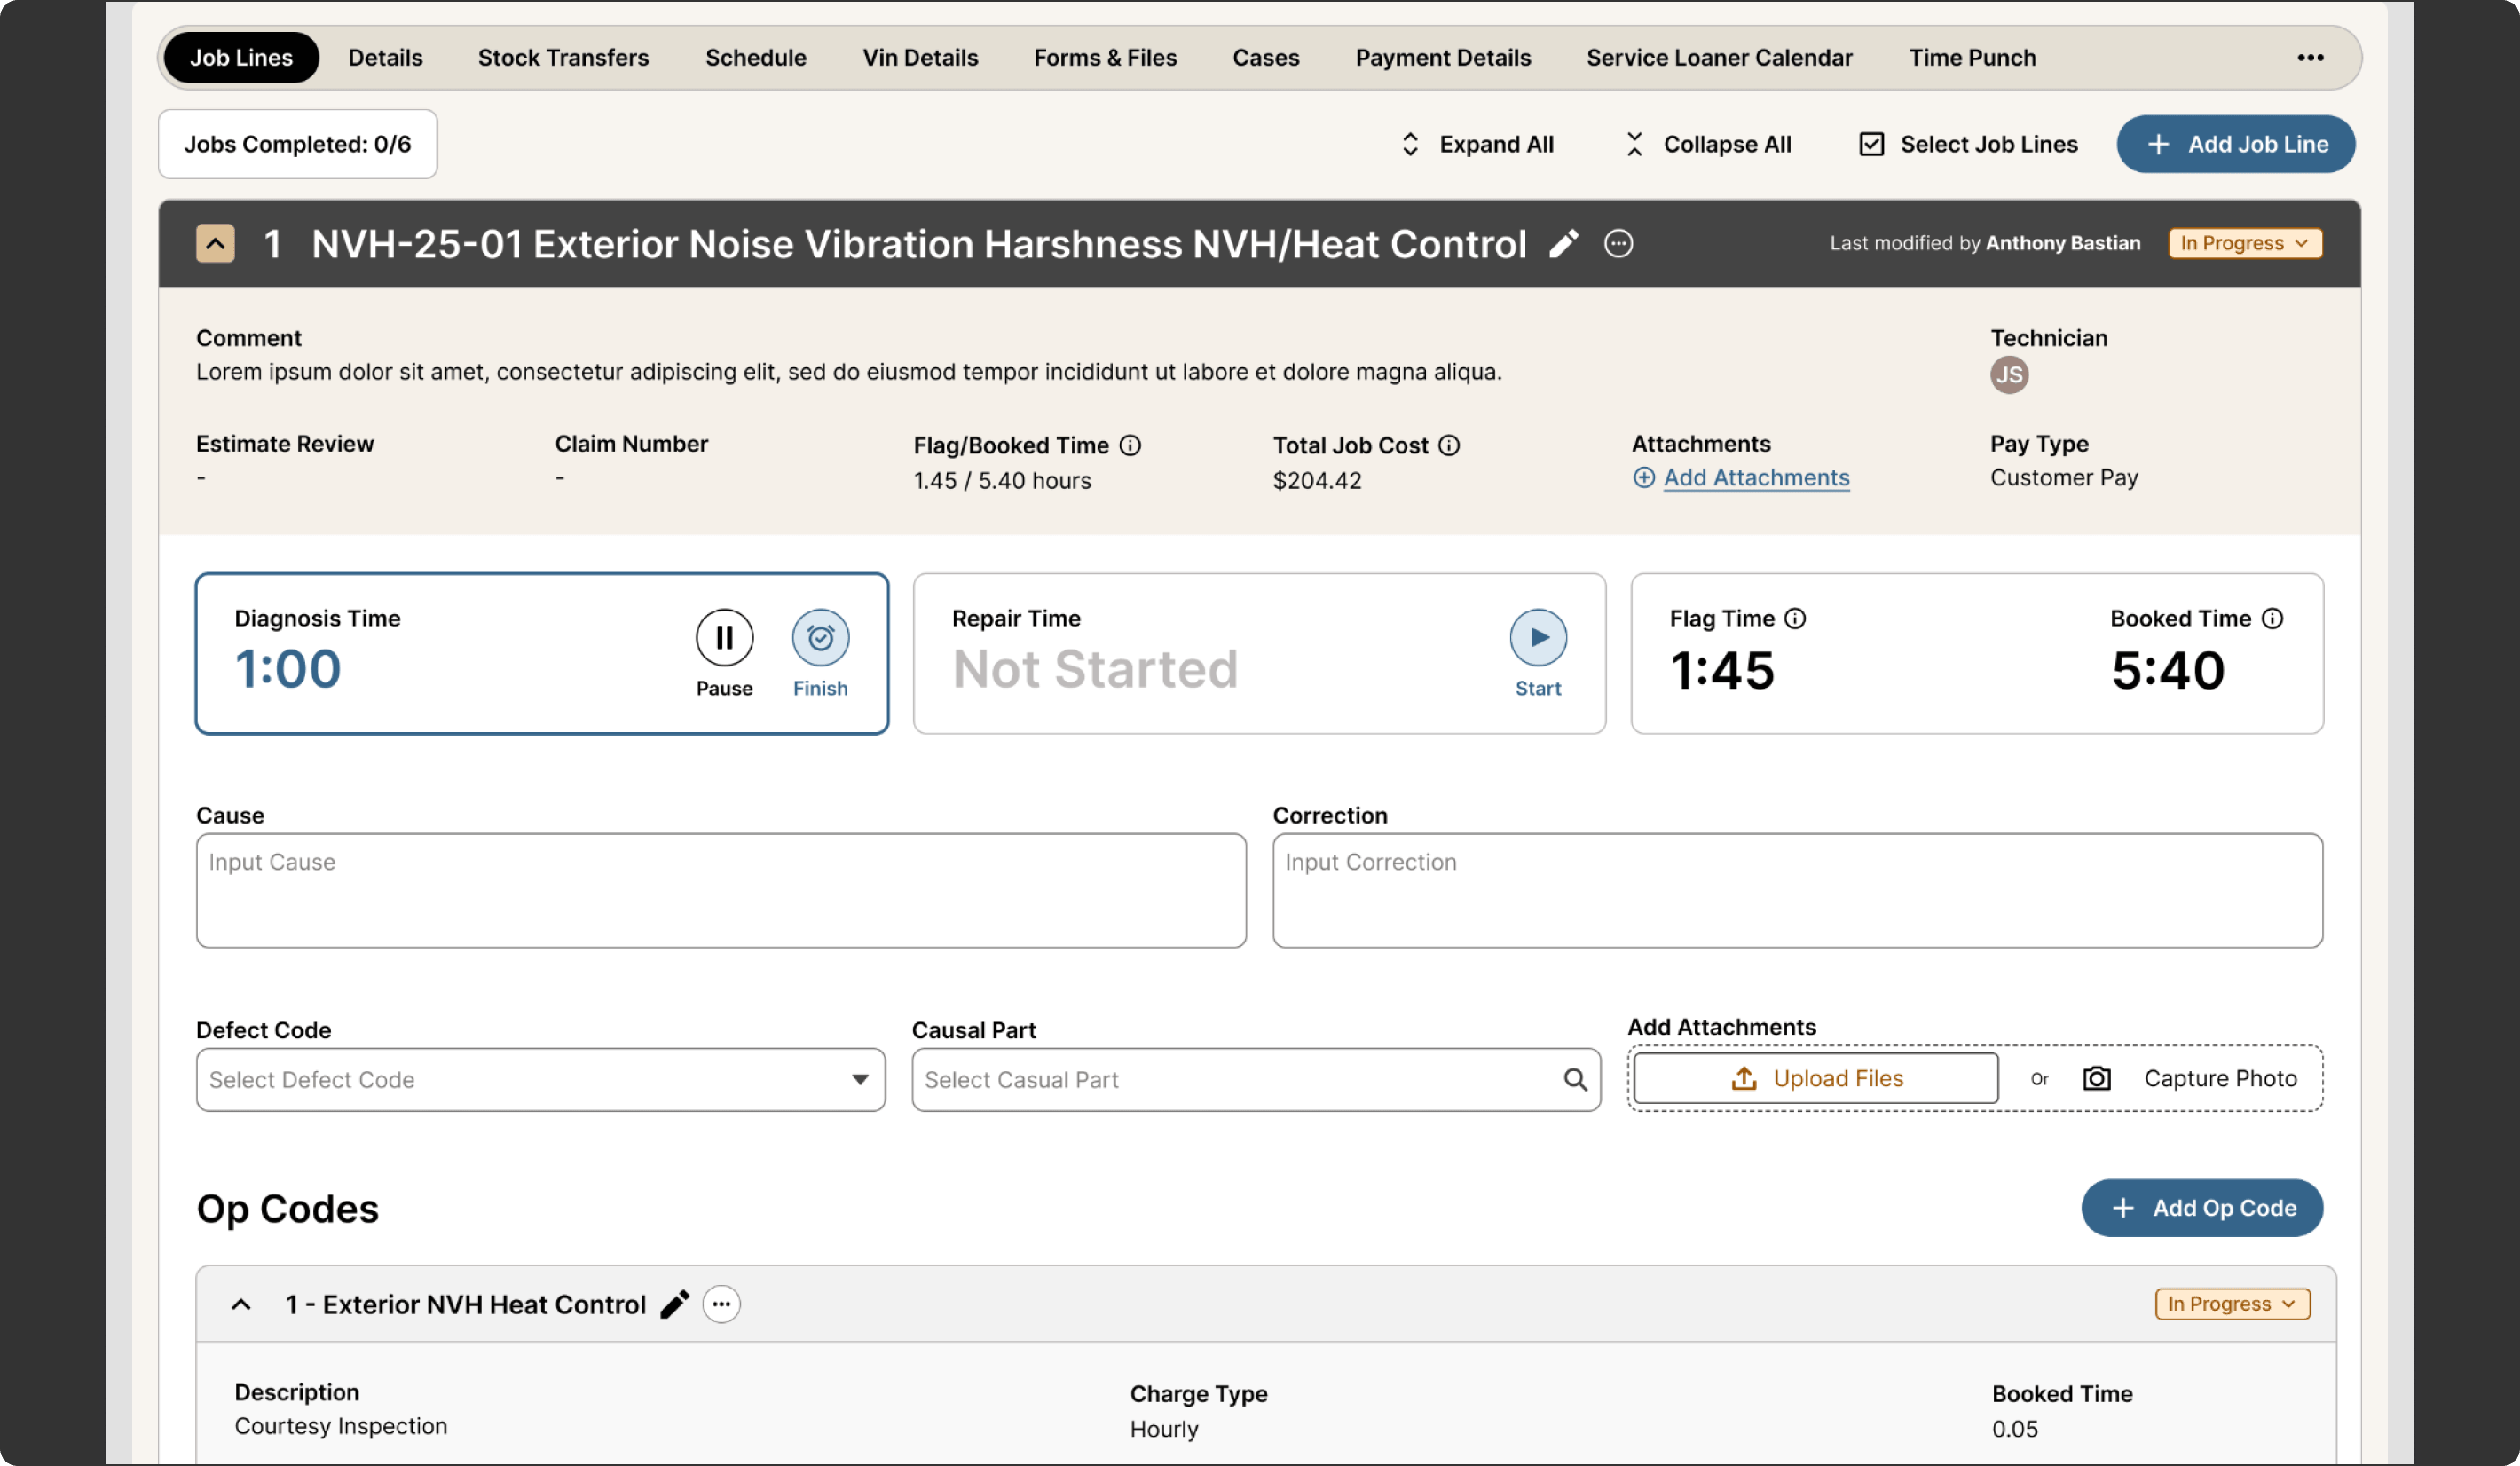The width and height of the screenshot is (2520, 1466).
Task: Click the Add Job Line button
Action: coord(2235,144)
